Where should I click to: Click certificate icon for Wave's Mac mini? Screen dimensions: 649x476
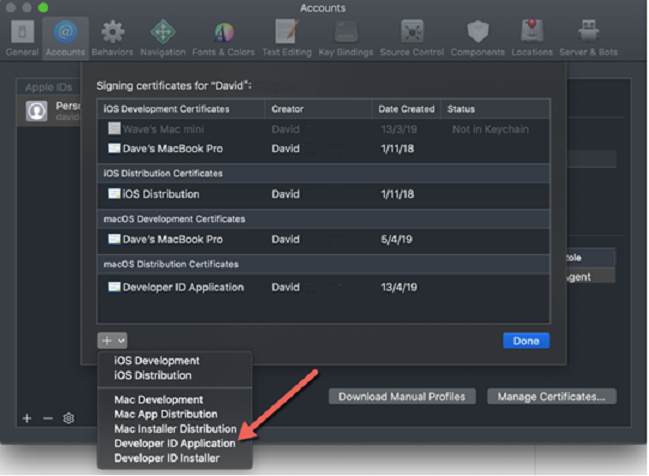114,128
